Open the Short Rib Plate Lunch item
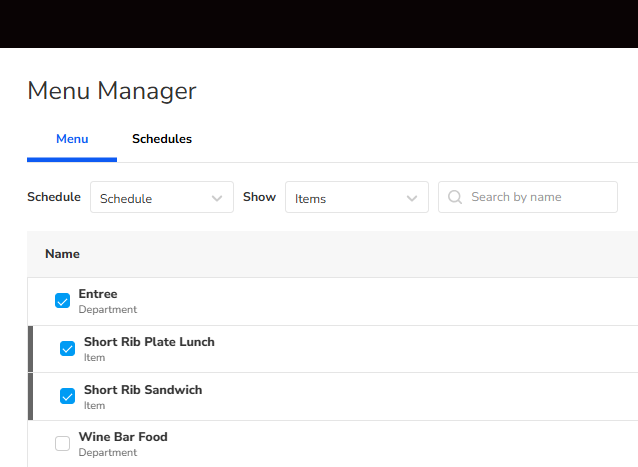The width and height of the screenshot is (638, 467). (149, 342)
